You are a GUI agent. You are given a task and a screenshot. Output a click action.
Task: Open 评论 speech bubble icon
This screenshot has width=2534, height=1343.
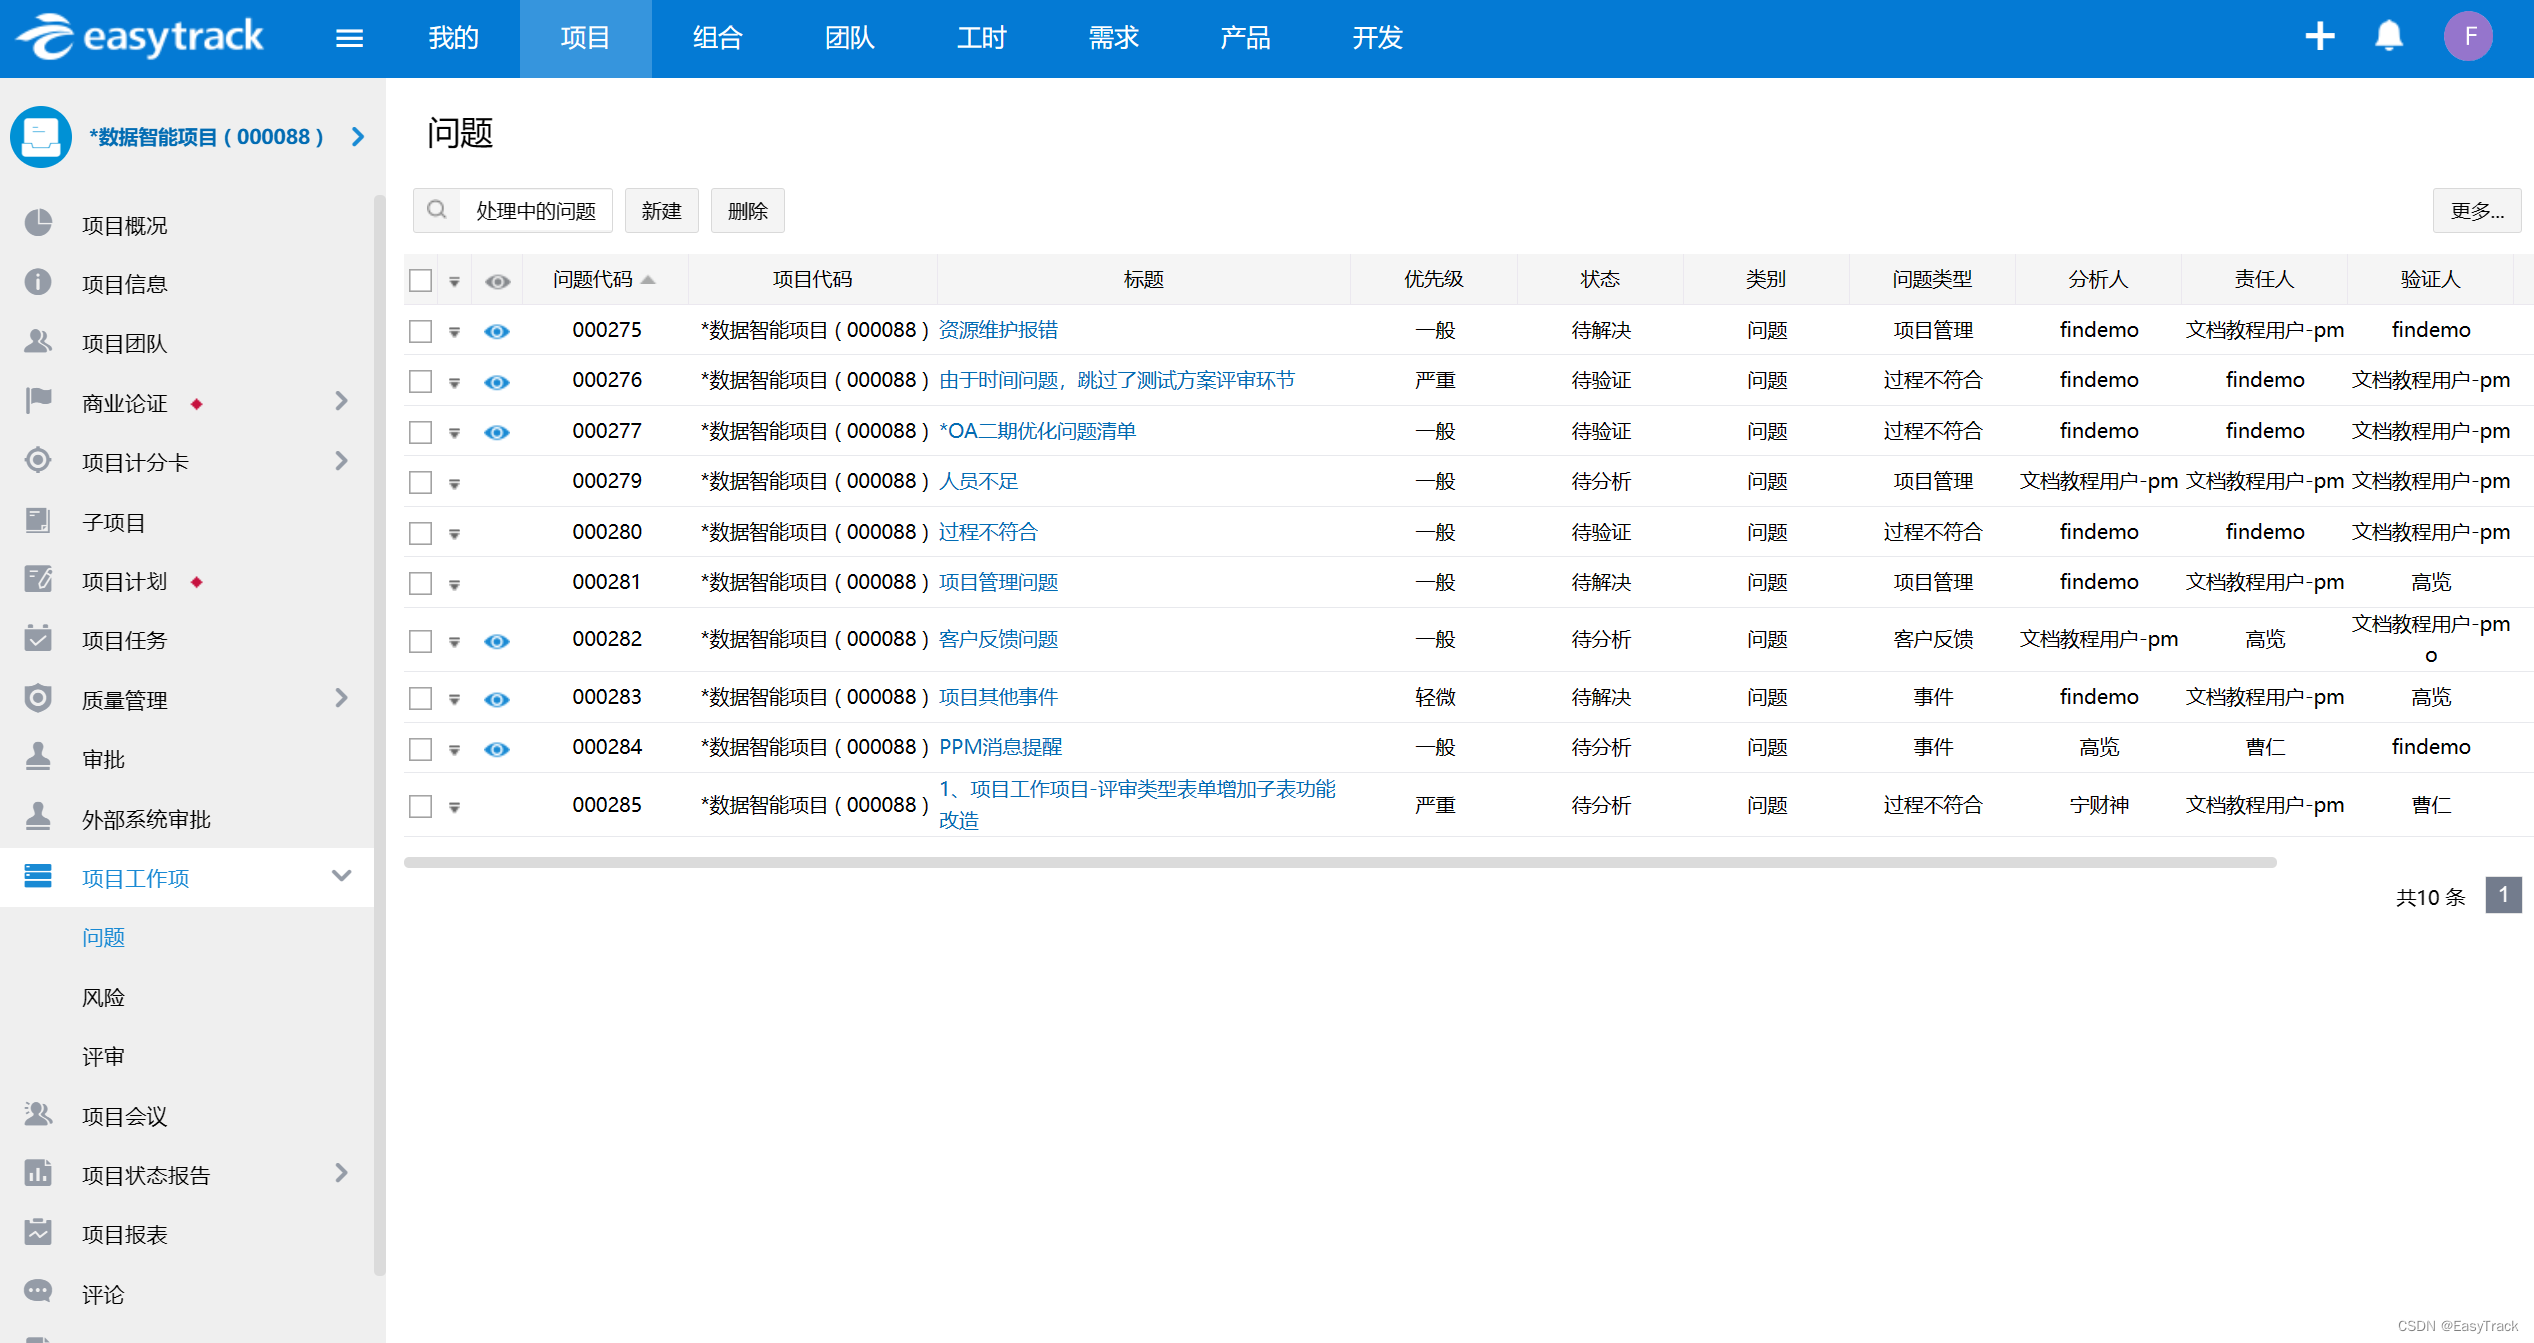point(38,1292)
